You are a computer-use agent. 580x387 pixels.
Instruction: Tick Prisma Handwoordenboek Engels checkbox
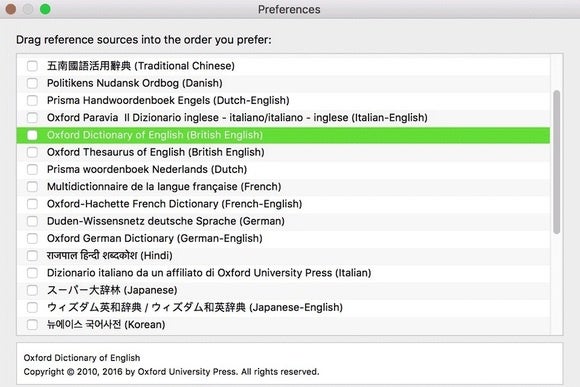(32, 100)
